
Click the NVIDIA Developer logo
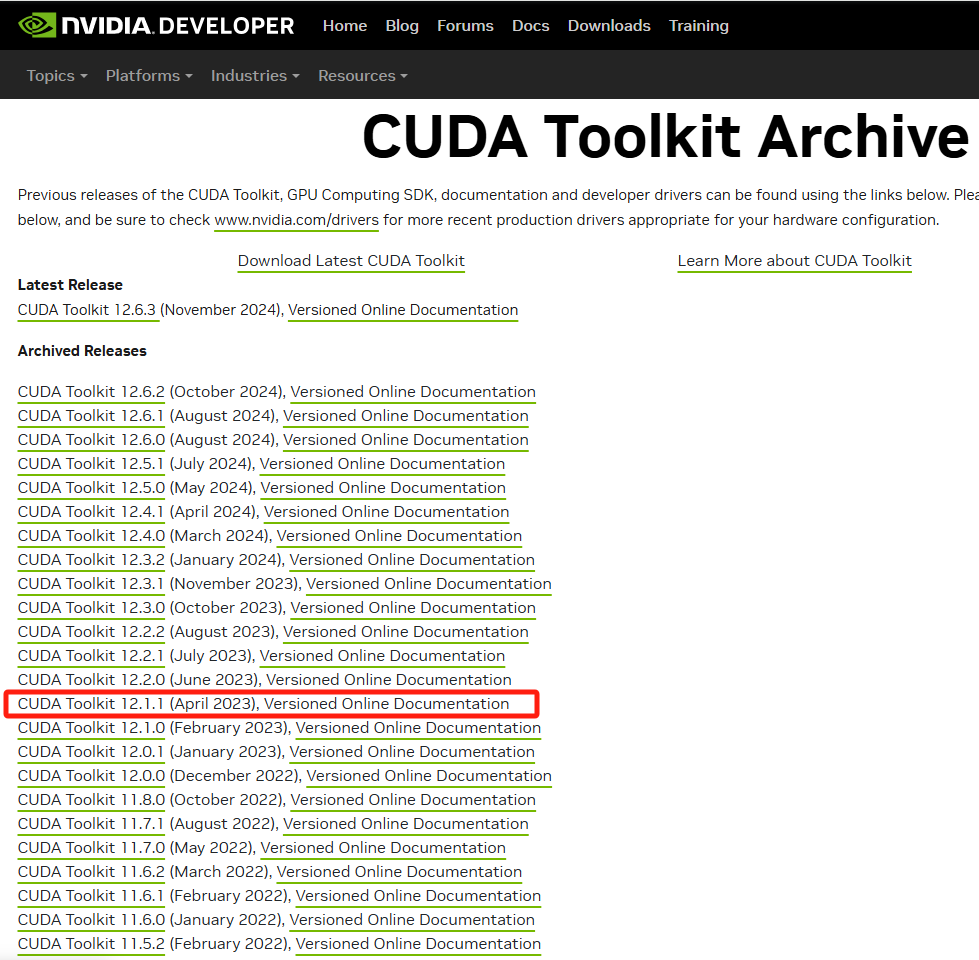click(156, 26)
